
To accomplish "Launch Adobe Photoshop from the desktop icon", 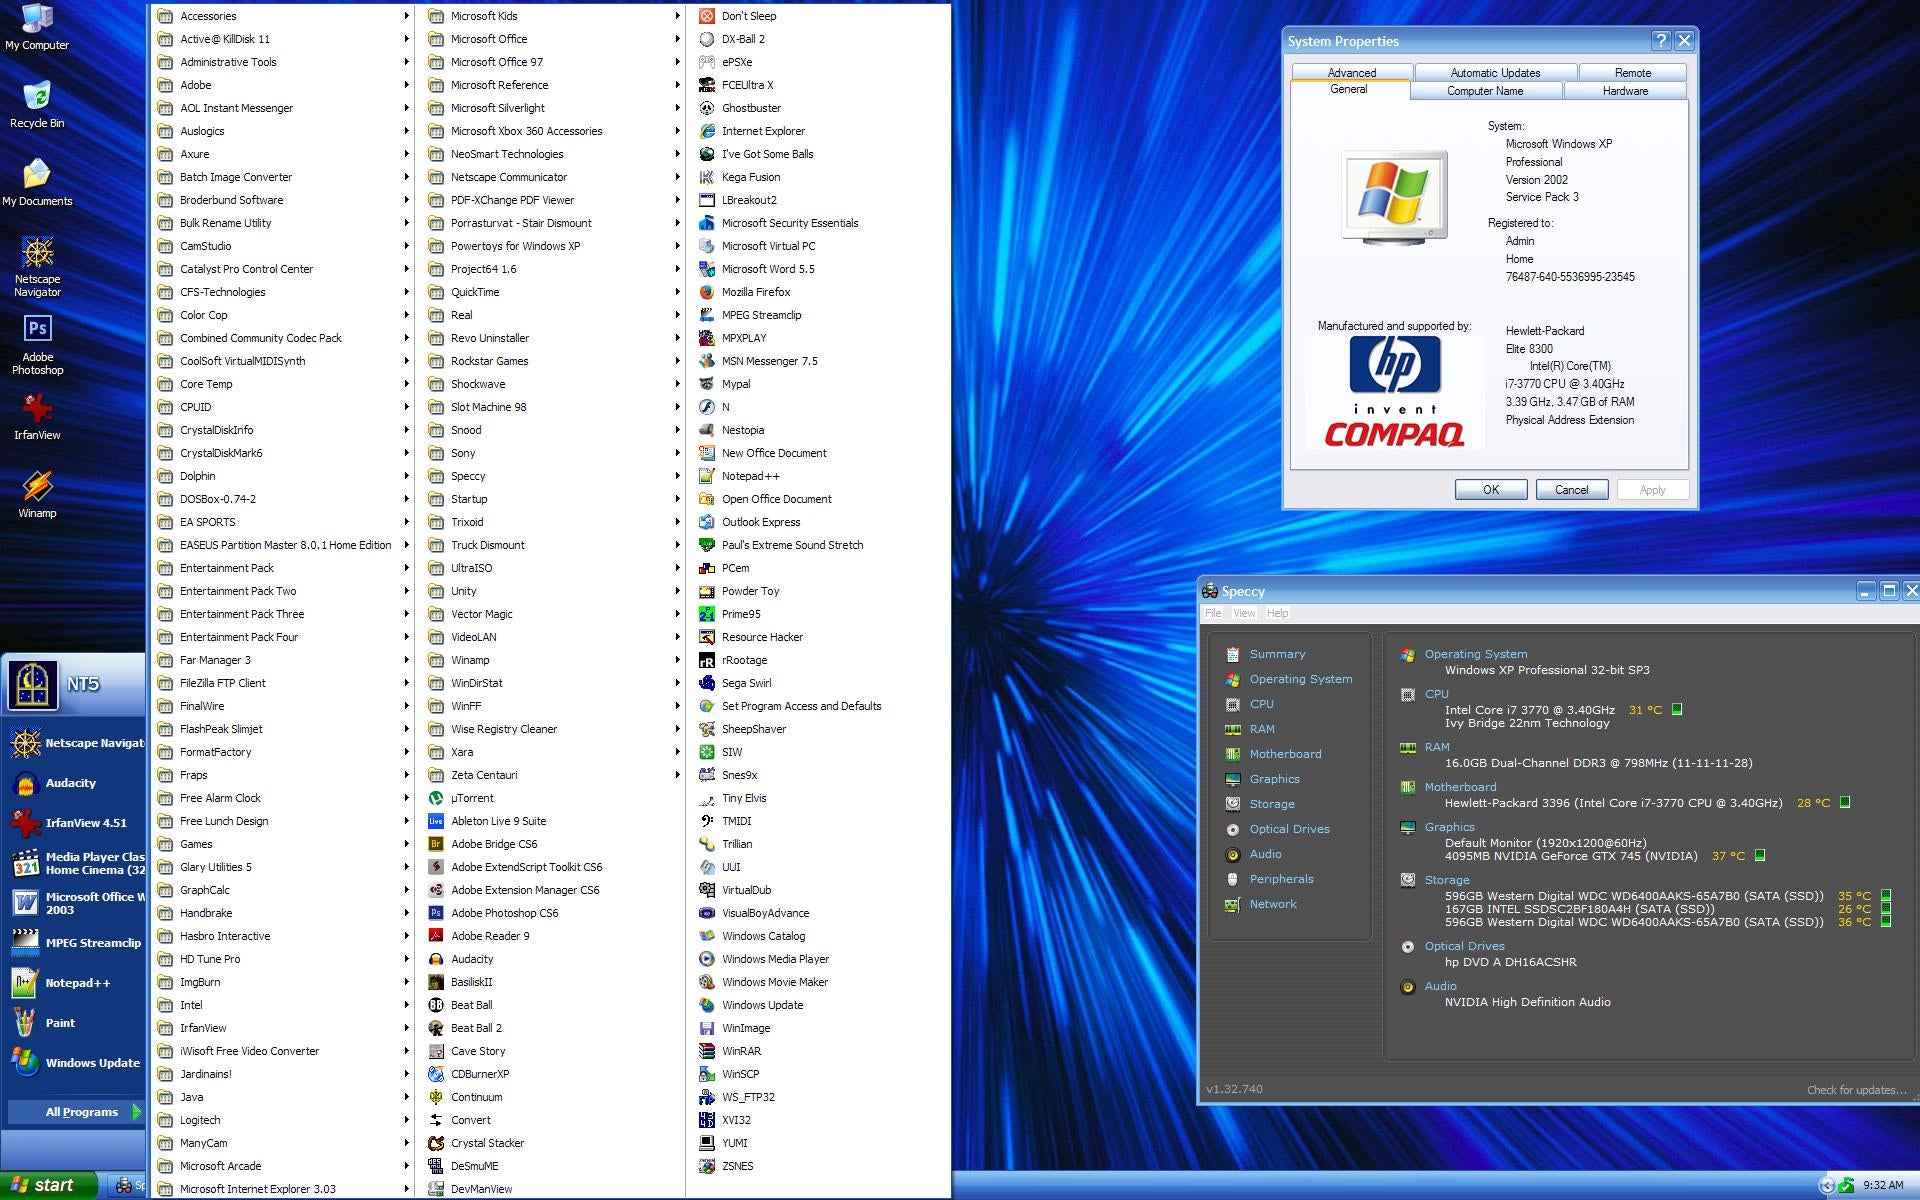I will (37, 346).
